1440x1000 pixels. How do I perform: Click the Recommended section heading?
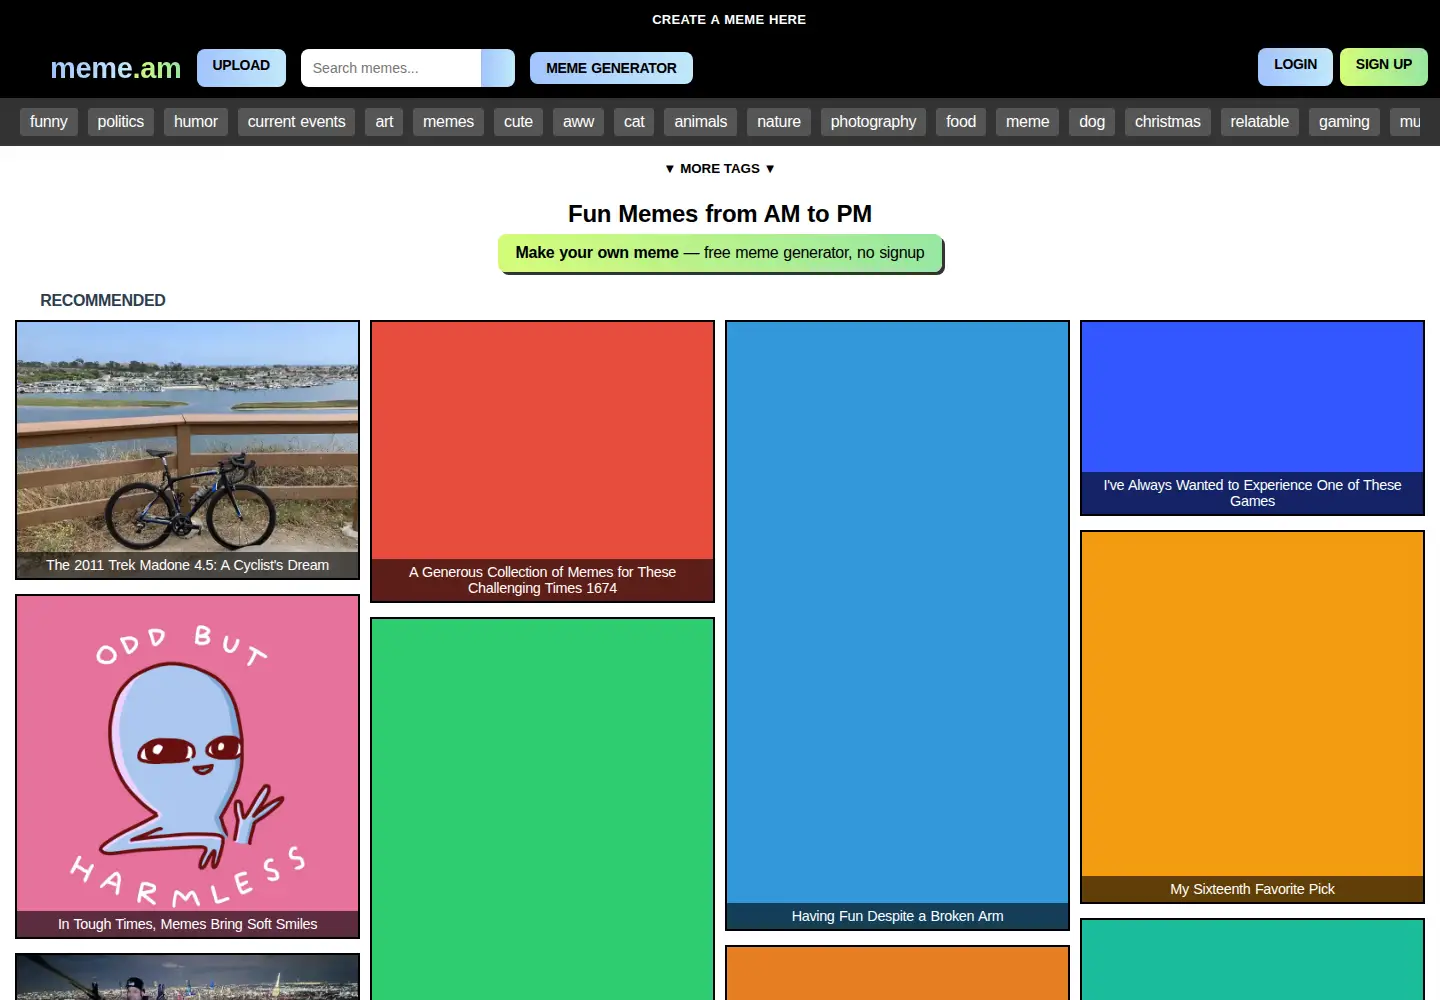click(103, 300)
